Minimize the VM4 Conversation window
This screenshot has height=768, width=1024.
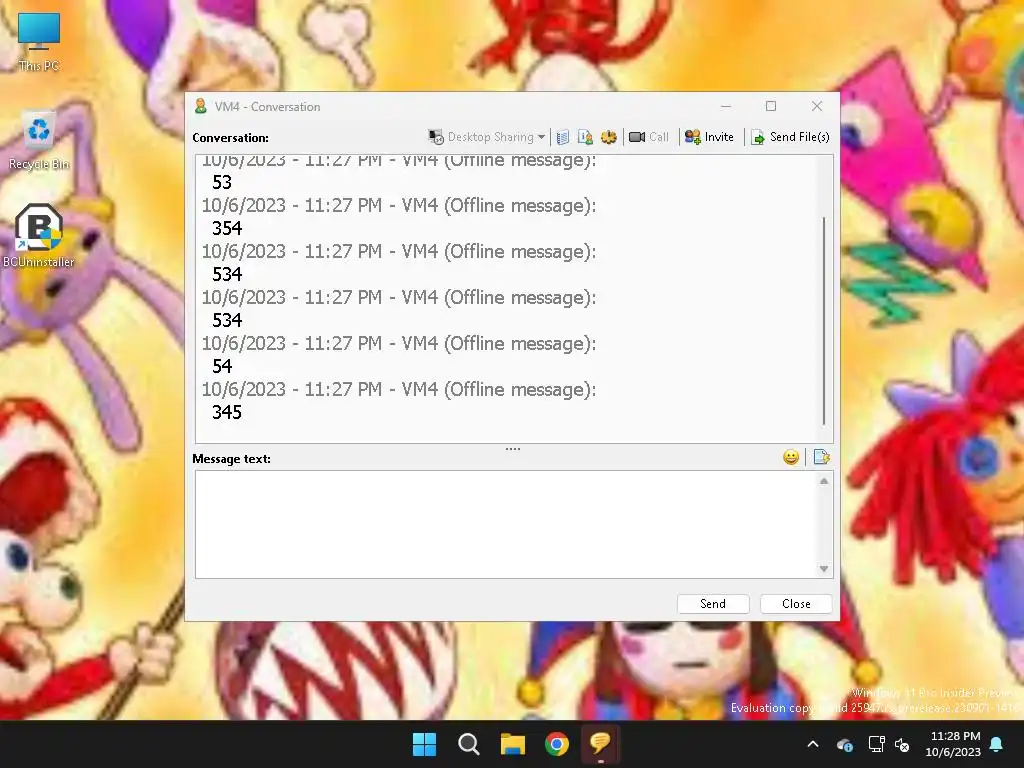726,106
